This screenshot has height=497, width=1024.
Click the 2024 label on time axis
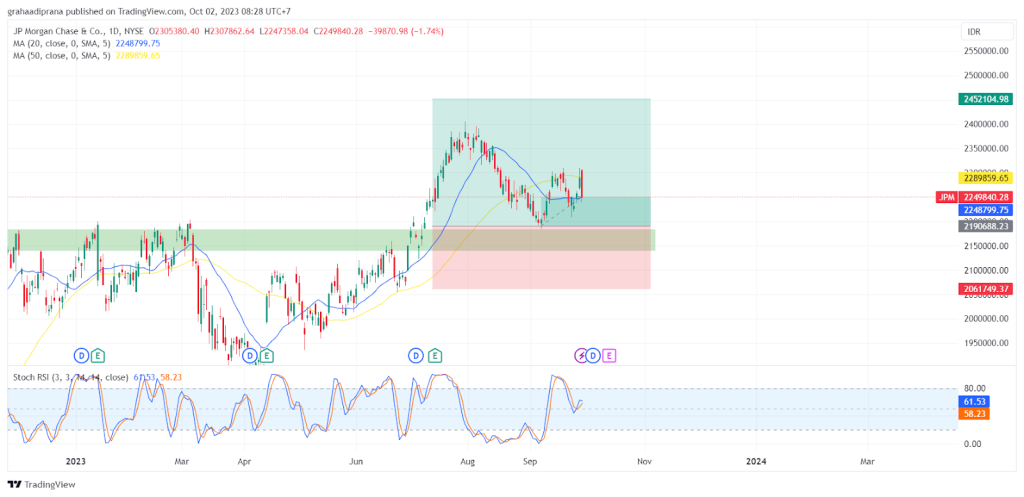pyautogui.click(x=756, y=461)
